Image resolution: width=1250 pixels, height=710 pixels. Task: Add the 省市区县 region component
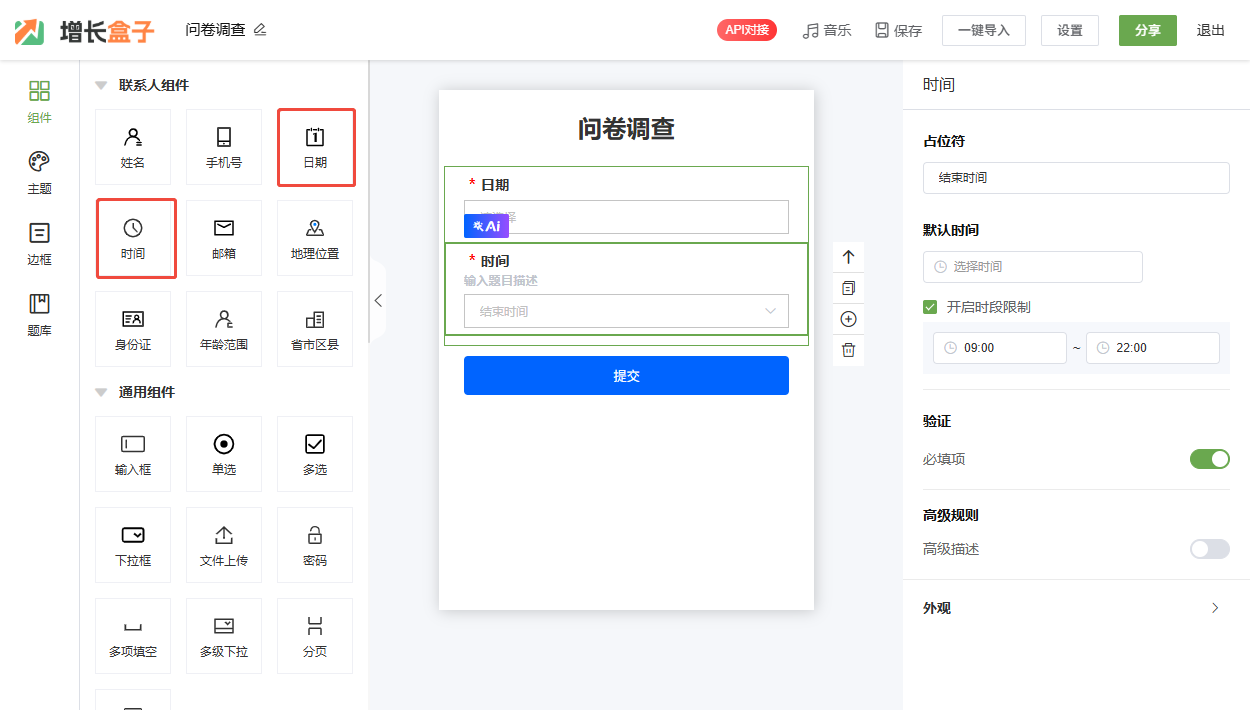[x=315, y=329]
